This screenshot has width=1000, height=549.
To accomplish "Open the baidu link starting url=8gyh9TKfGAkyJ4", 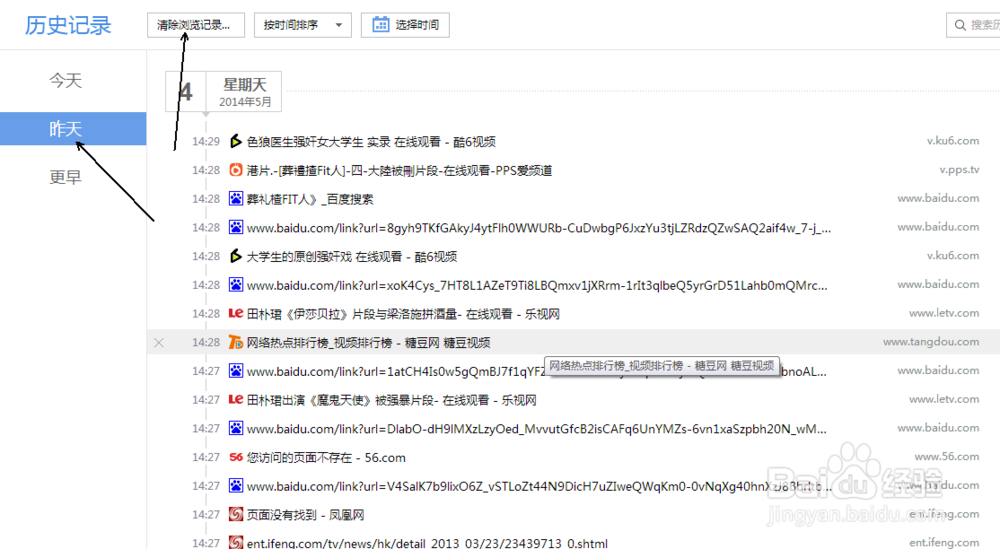I will tap(538, 228).
